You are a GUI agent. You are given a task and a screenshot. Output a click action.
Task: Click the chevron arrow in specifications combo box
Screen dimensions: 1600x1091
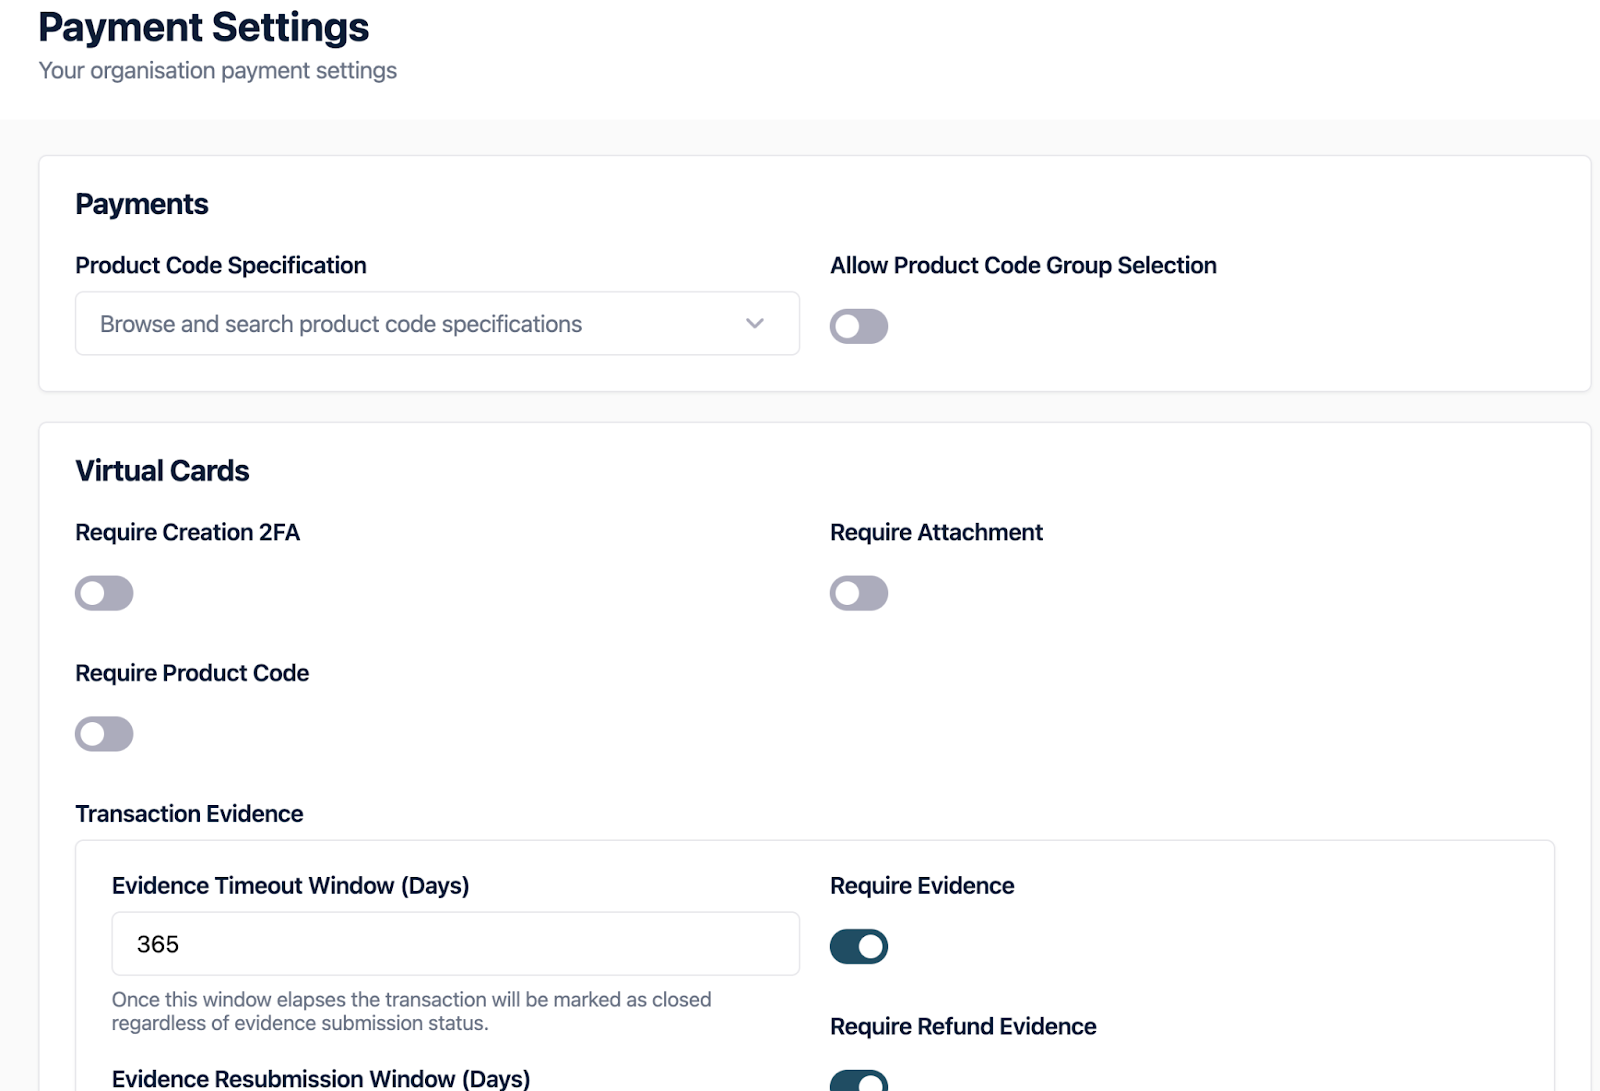(x=755, y=324)
